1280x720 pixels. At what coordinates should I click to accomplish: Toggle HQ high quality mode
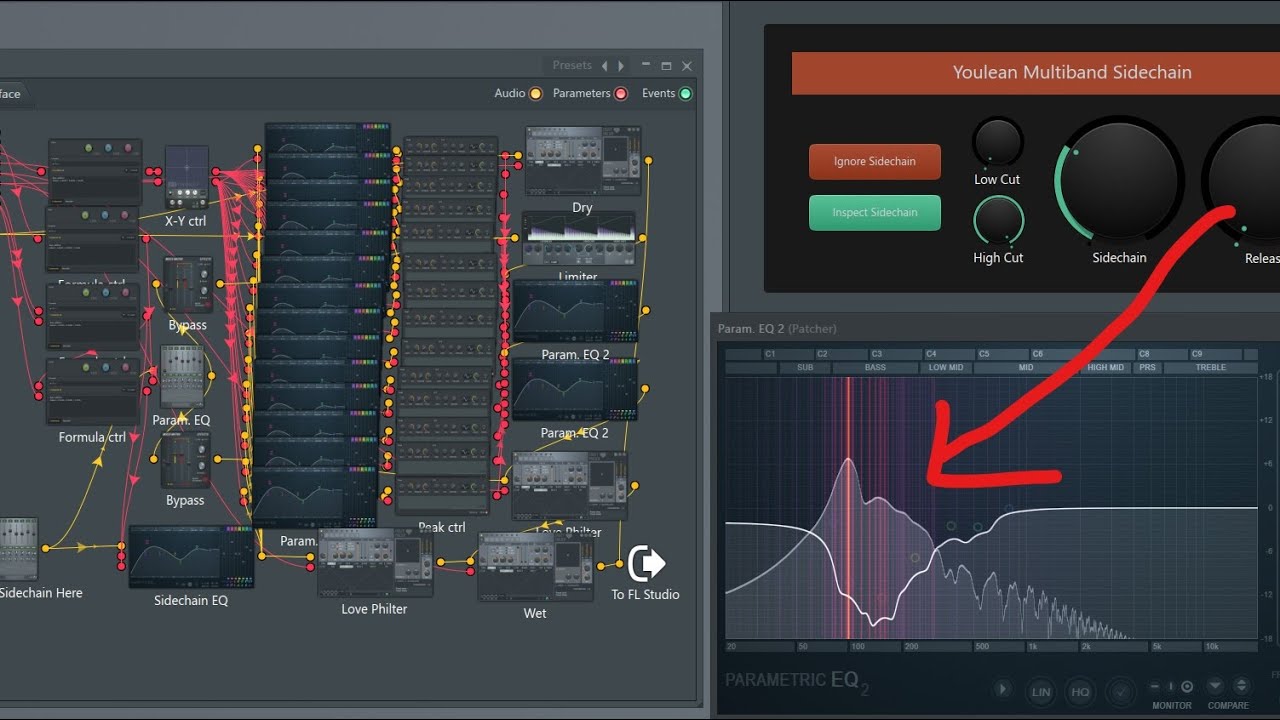pos(1080,690)
